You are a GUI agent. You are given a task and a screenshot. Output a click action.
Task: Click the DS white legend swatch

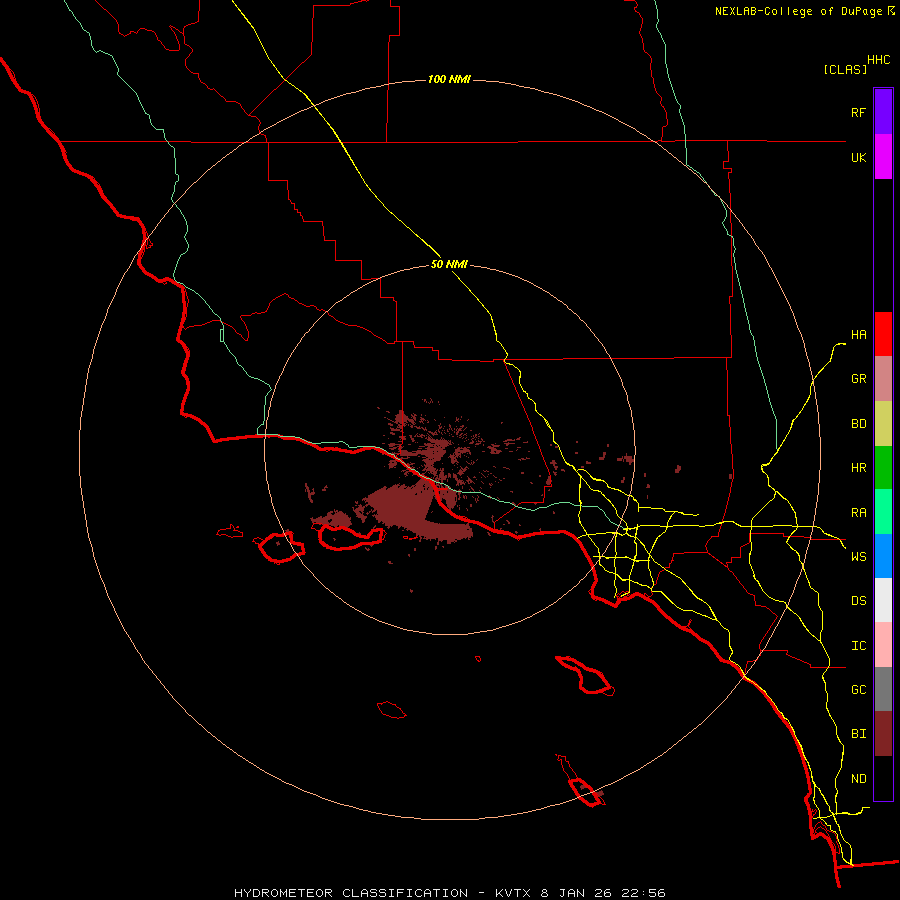[x=883, y=600]
